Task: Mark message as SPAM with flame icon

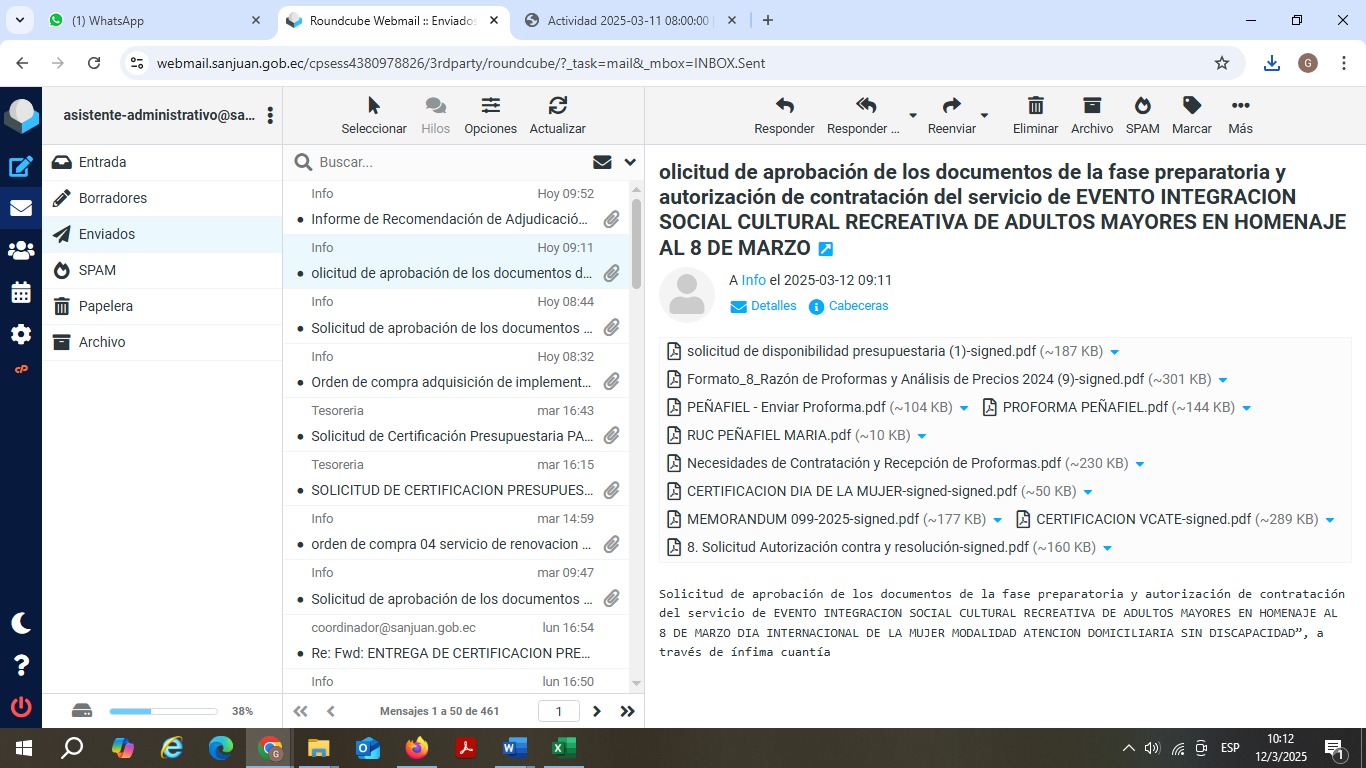Action: pos(1142,106)
